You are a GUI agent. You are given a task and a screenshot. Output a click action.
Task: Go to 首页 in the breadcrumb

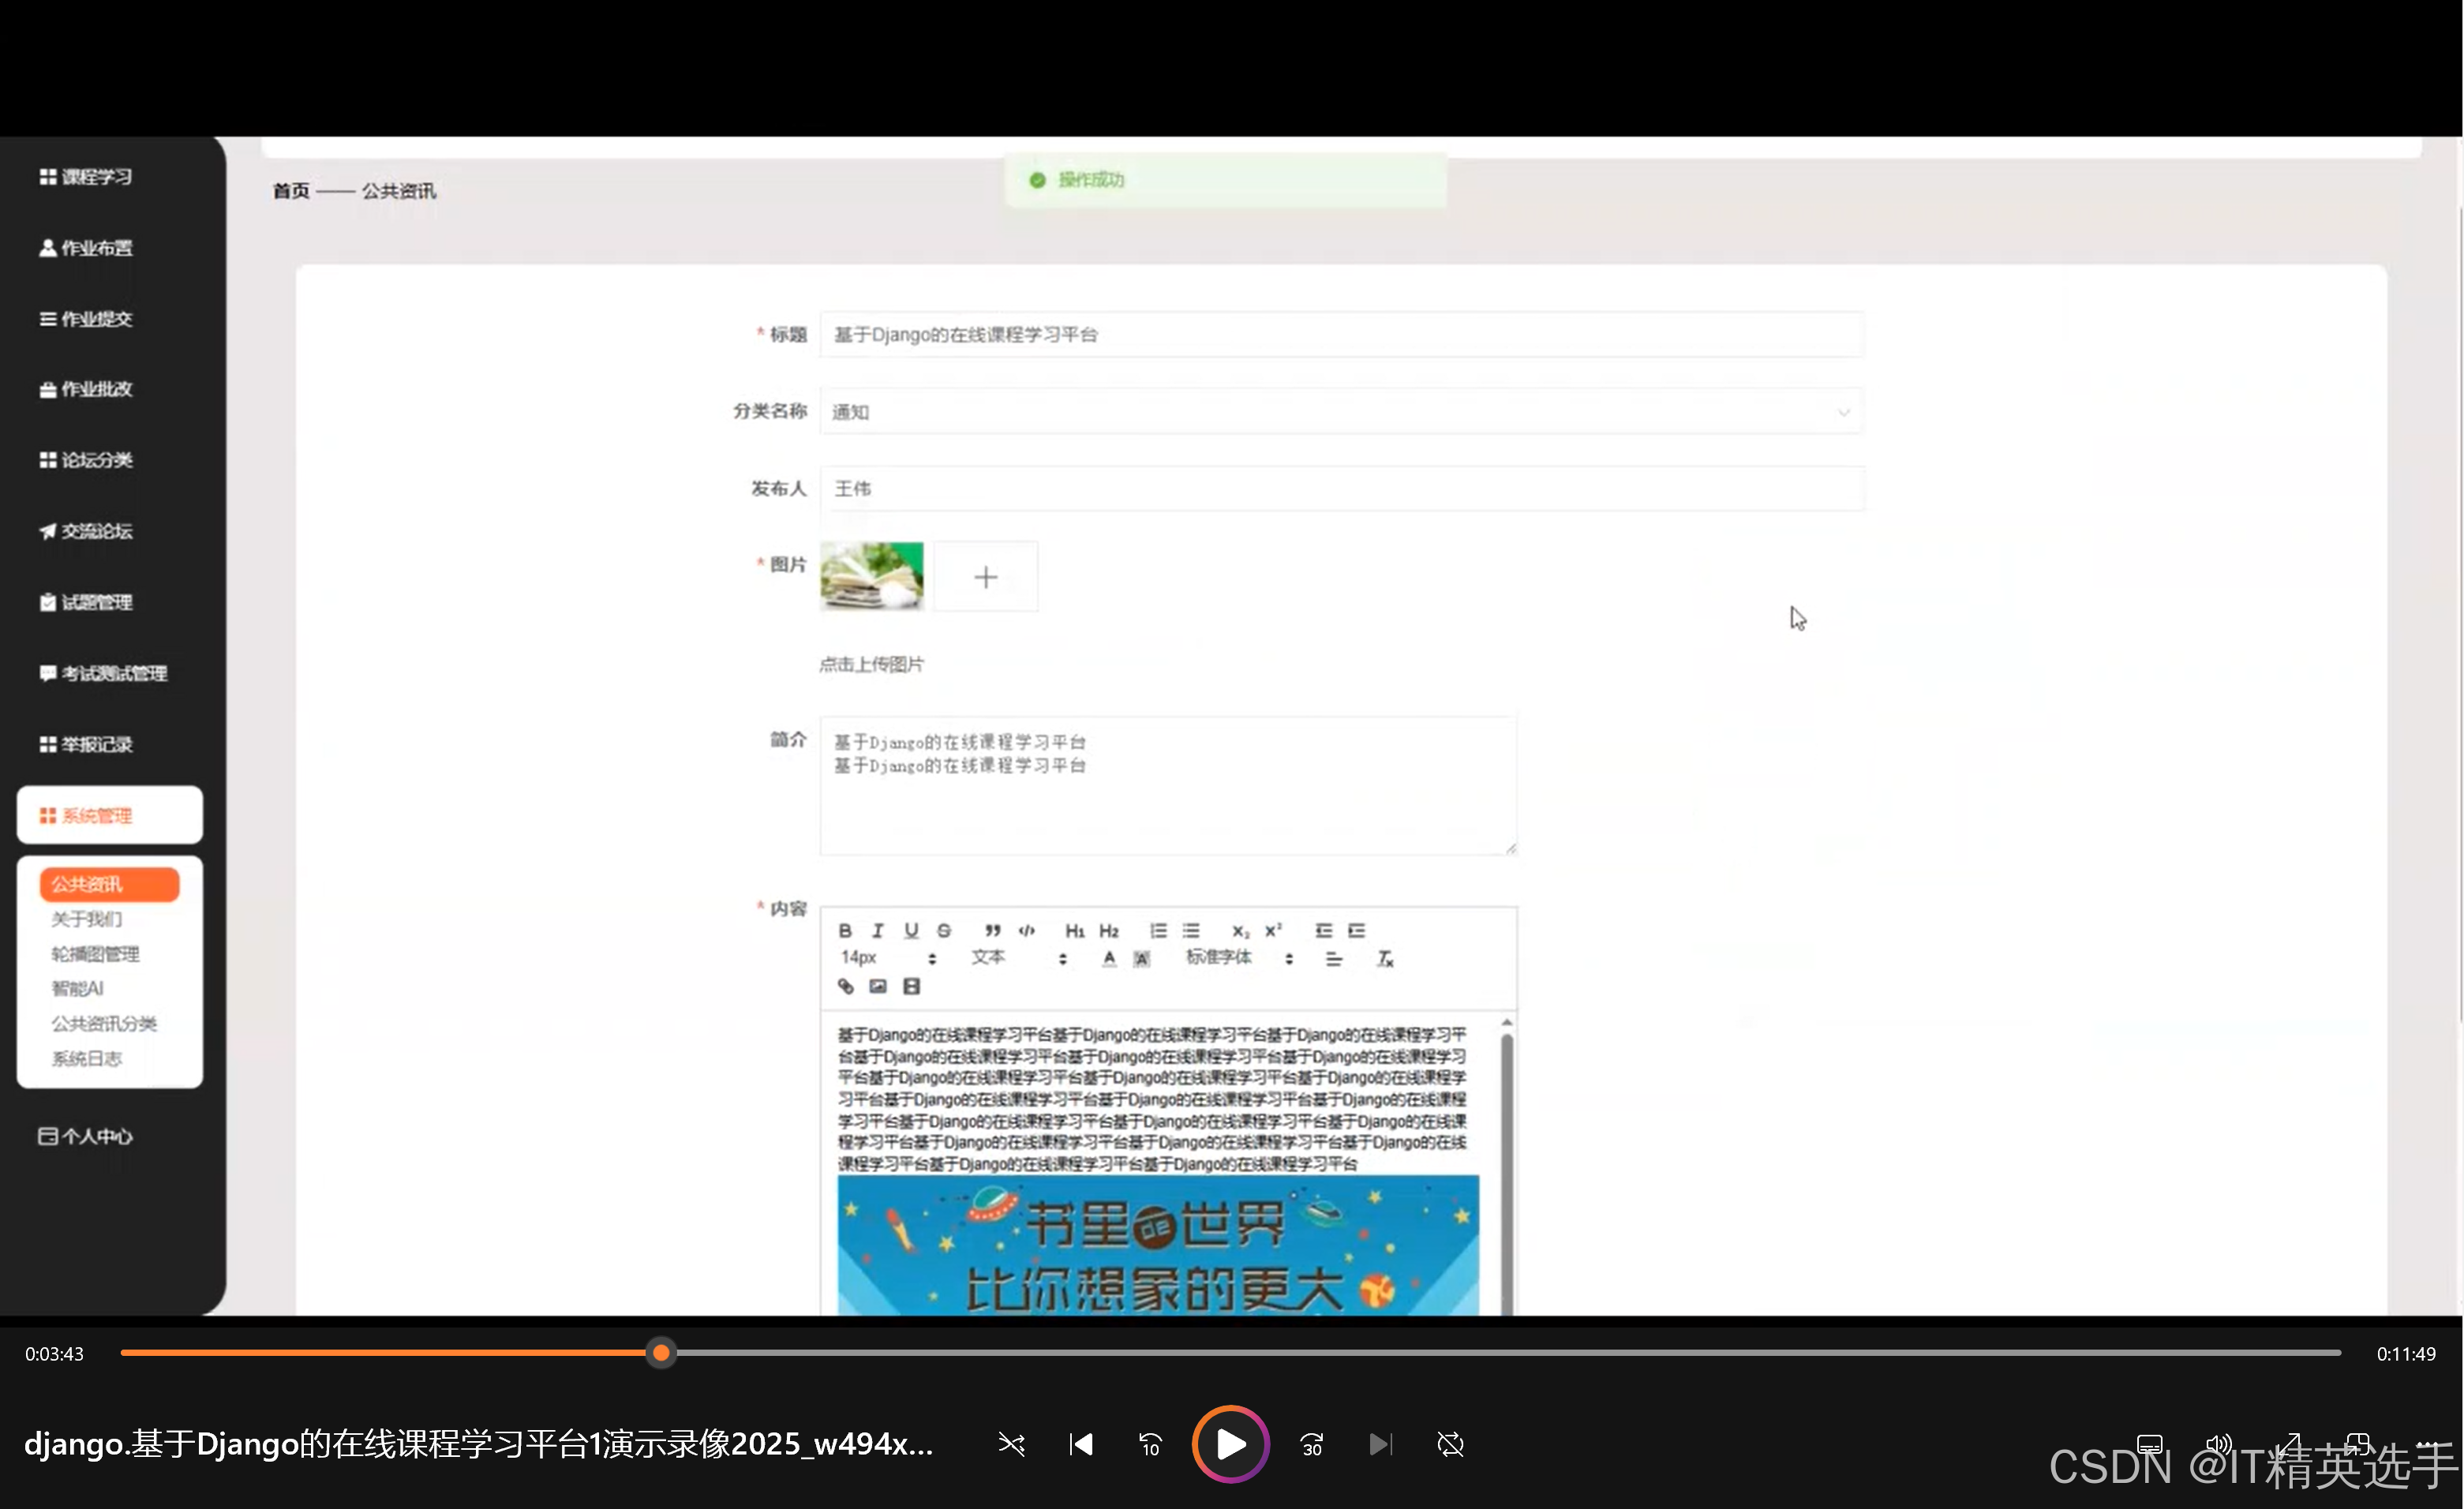291,190
